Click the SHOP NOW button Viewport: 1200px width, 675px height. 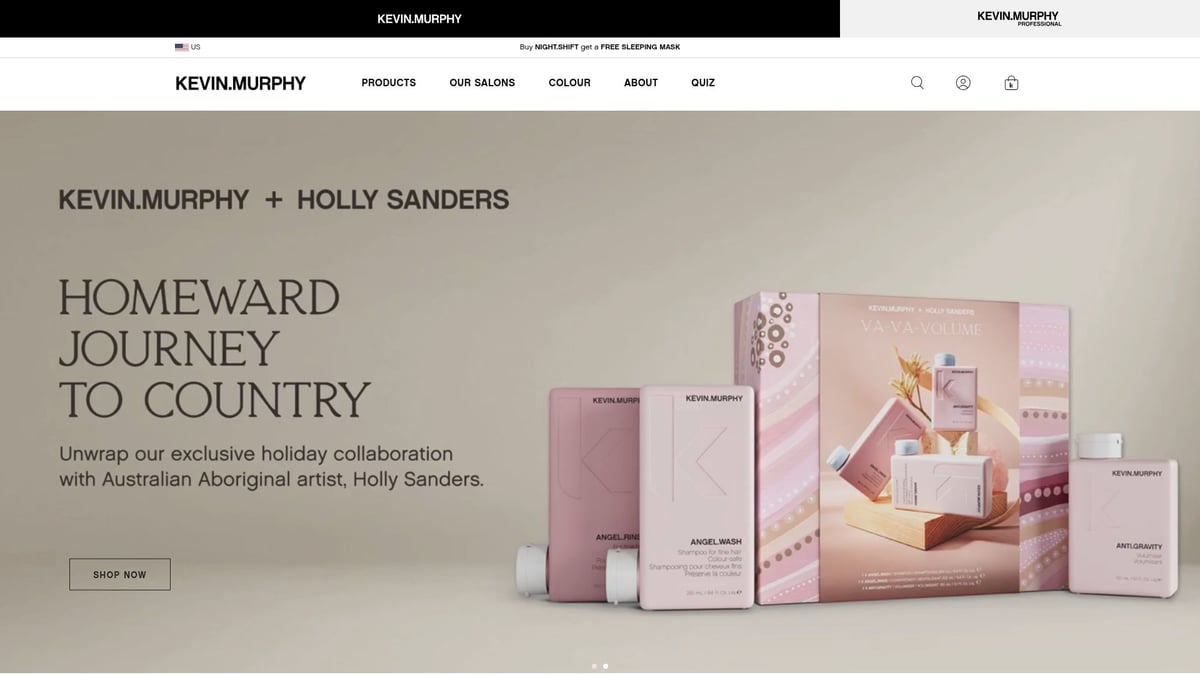pyautogui.click(x=120, y=574)
